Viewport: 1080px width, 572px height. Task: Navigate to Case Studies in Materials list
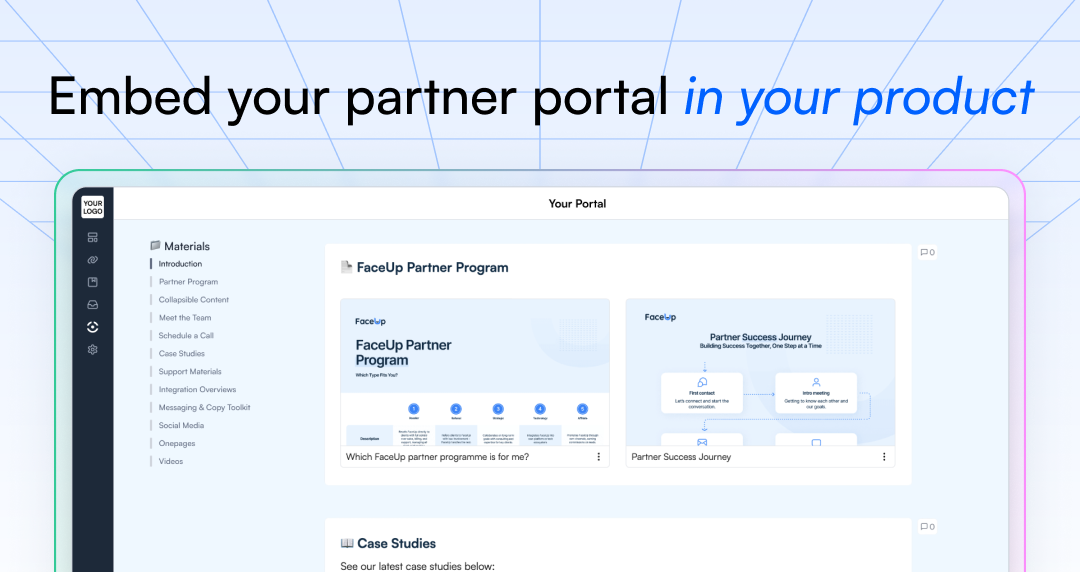click(x=181, y=354)
